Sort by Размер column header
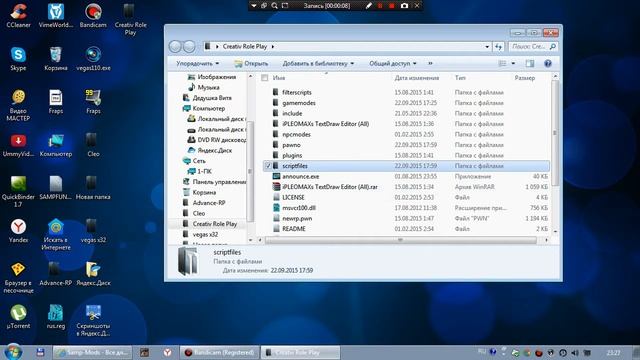Viewport: 640px width, 360px height. pyautogui.click(x=524, y=78)
